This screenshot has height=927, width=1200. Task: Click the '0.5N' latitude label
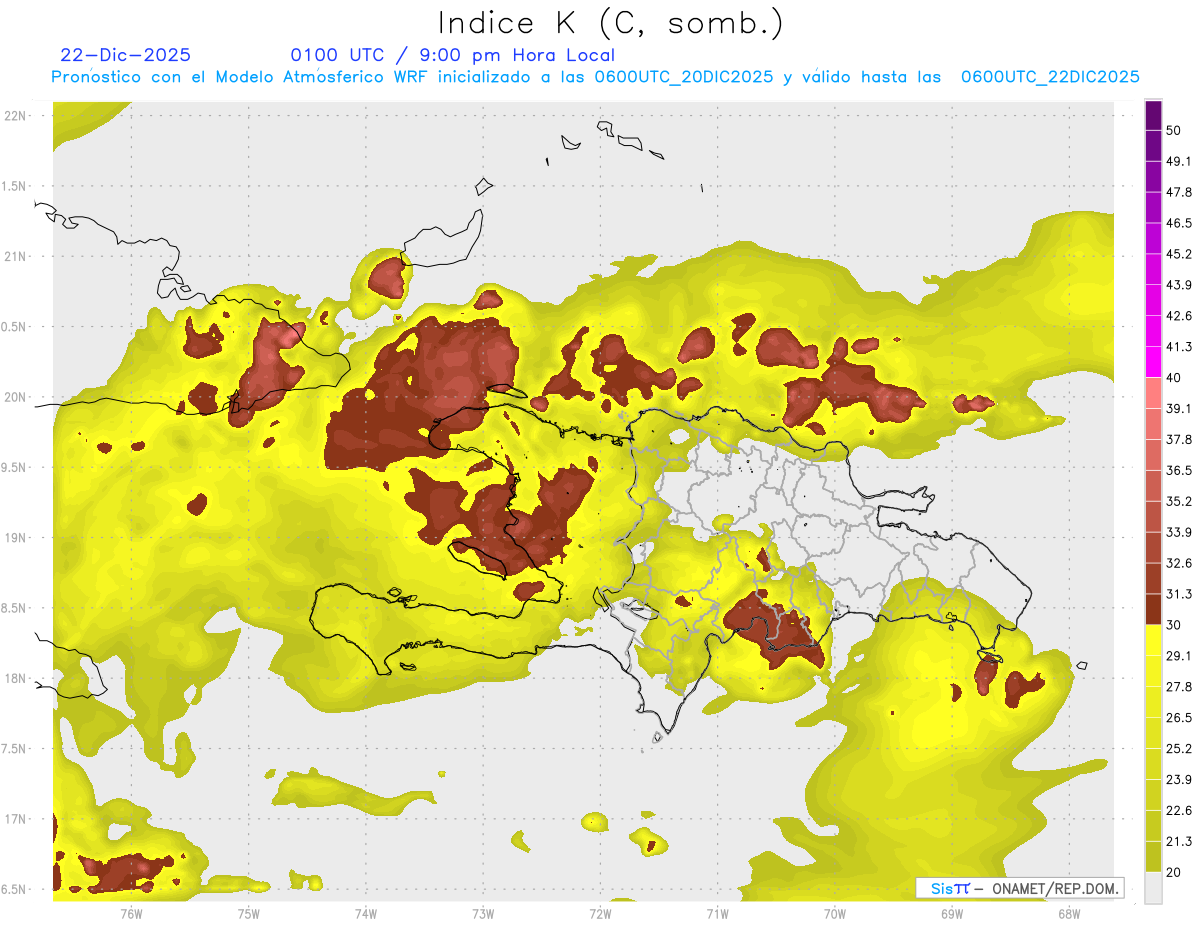pyautogui.click(x=13, y=327)
